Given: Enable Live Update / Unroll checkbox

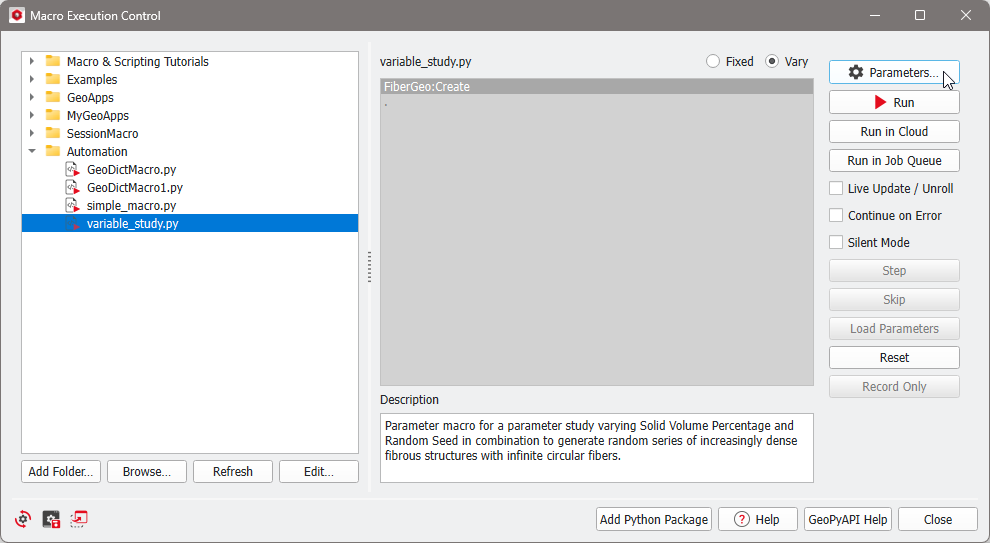Looking at the screenshot, I should [x=836, y=188].
